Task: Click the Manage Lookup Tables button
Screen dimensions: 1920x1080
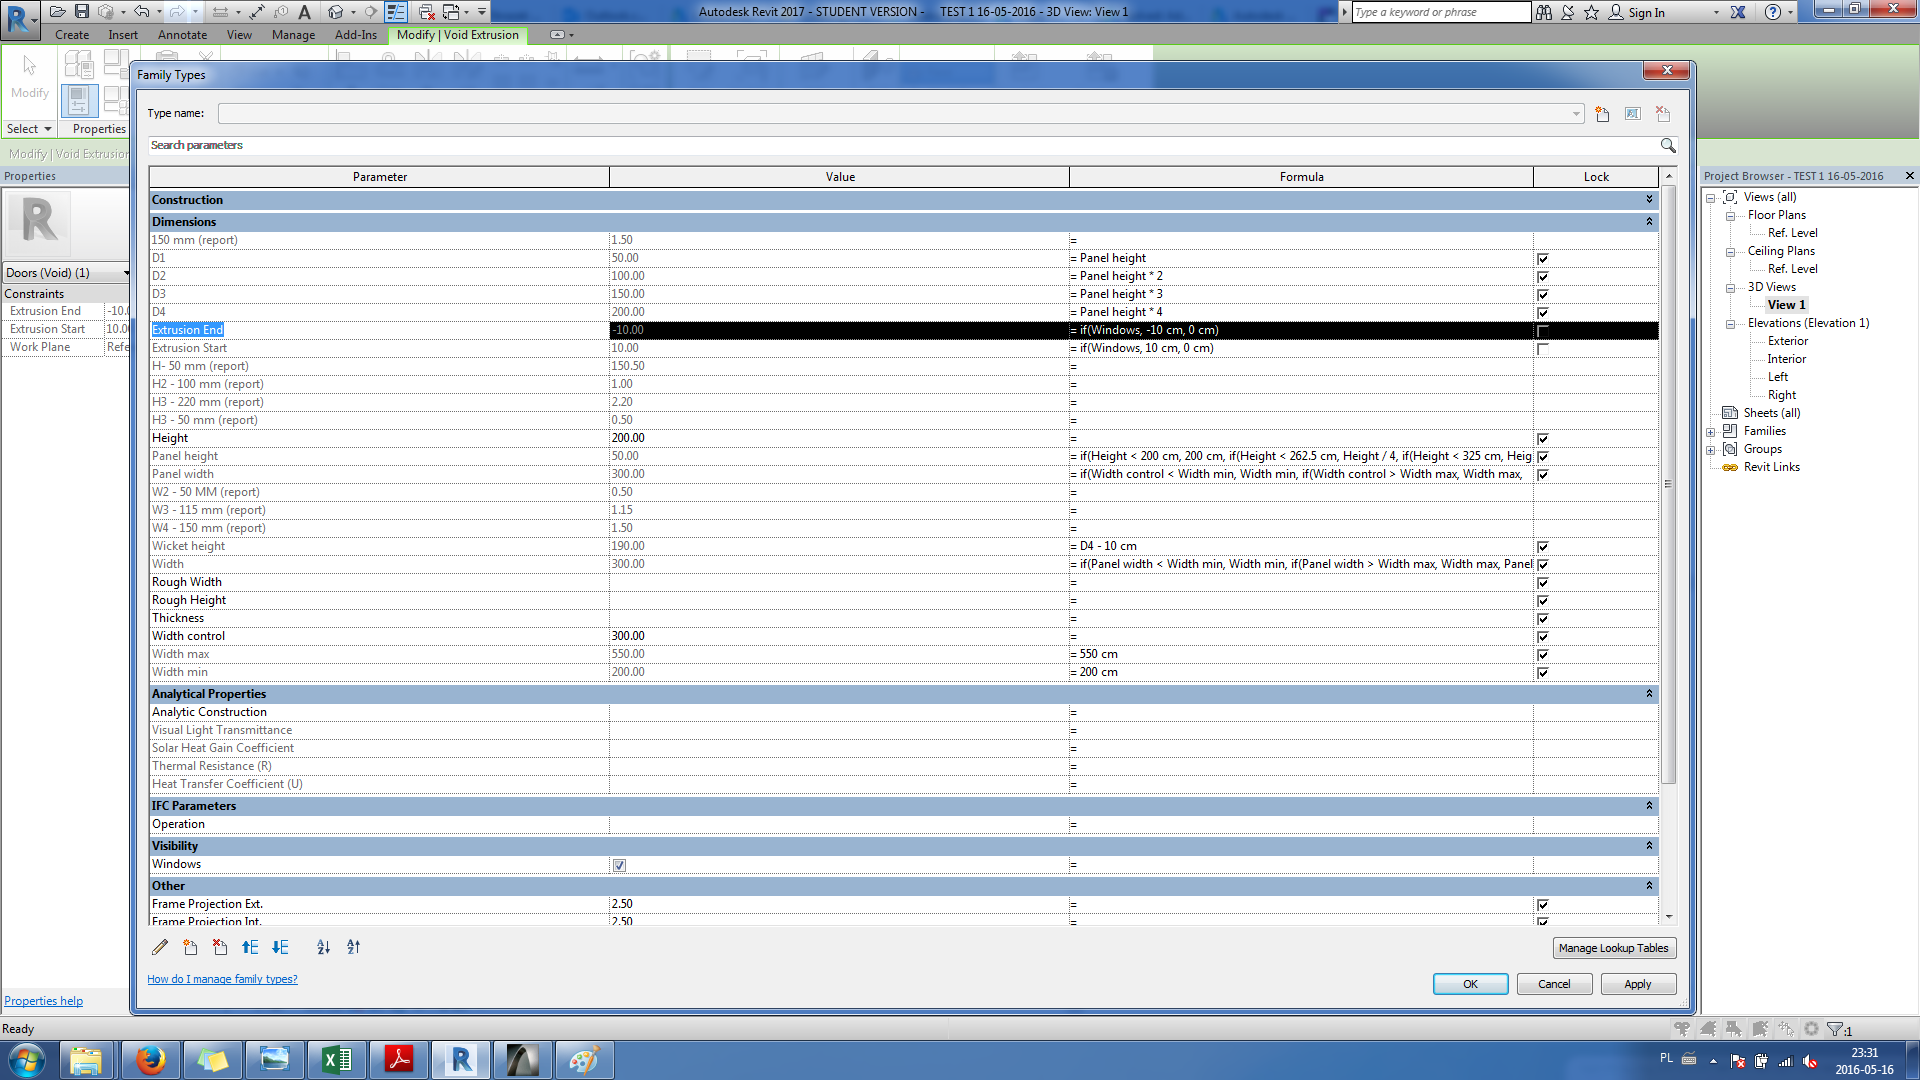Action: pos(1613,948)
